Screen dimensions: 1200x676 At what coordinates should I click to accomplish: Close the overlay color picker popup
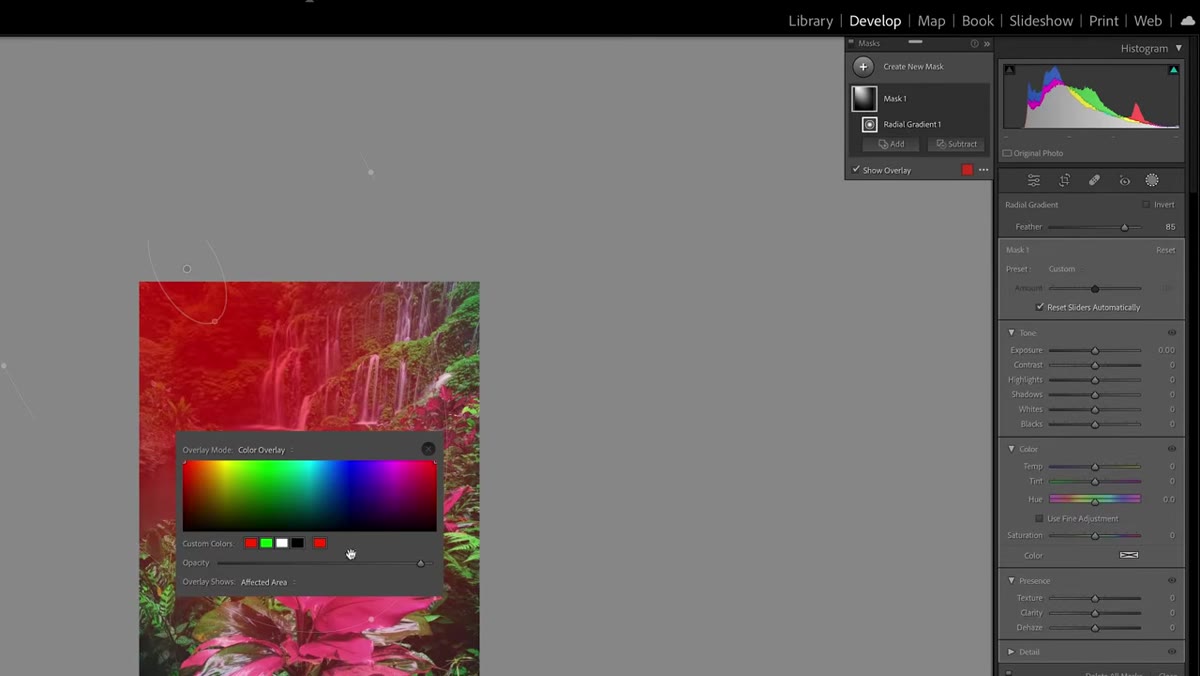click(x=428, y=449)
